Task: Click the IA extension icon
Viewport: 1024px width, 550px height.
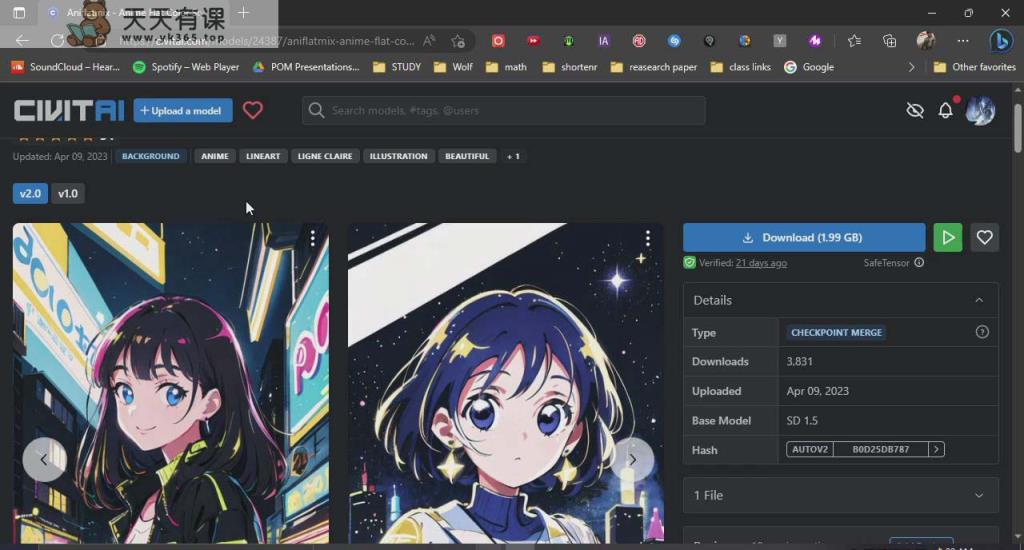Action: click(603, 40)
